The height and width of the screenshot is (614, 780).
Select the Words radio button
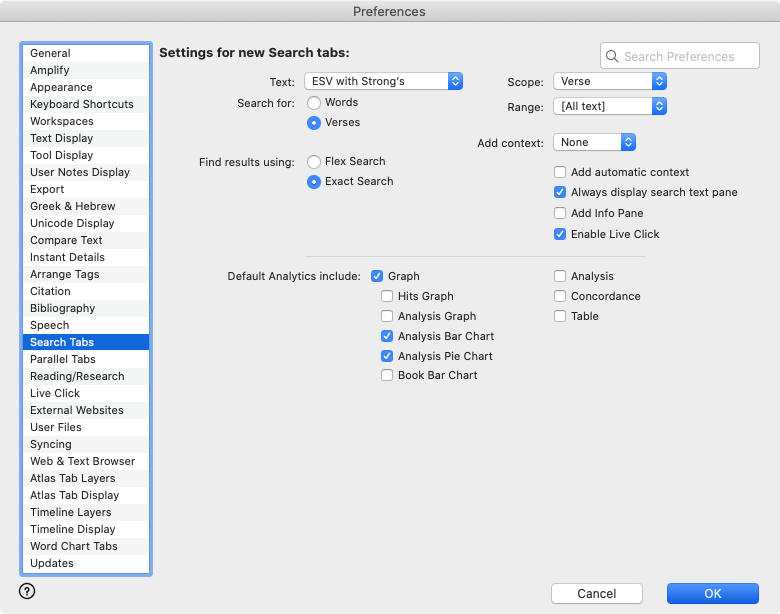tap(314, 102)
